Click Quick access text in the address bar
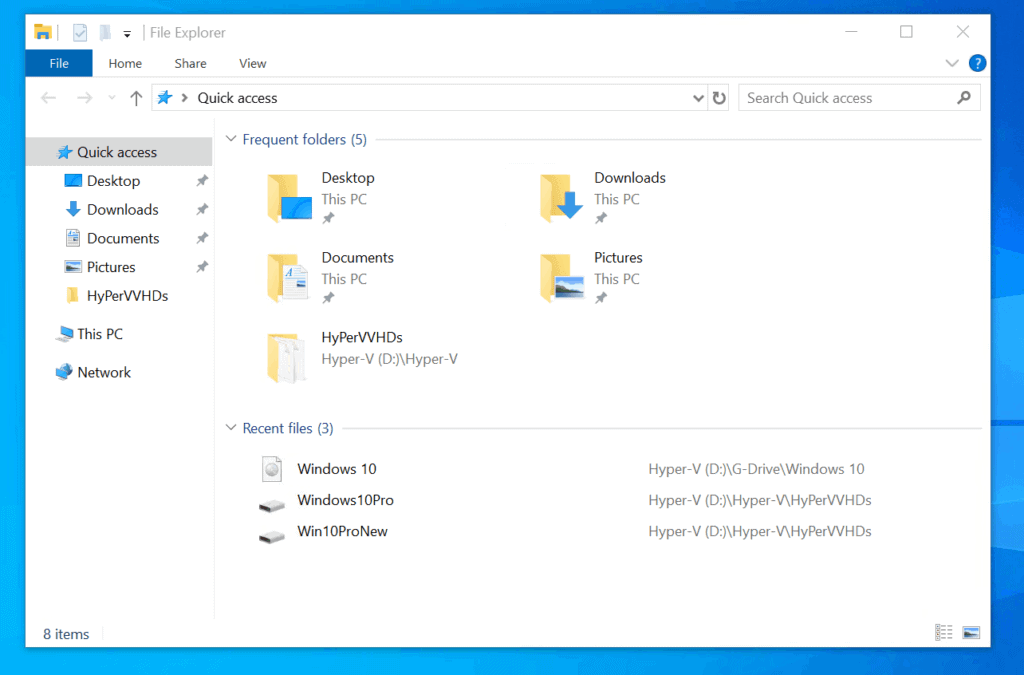The image size is (1024, 675). tap(237, 98)
